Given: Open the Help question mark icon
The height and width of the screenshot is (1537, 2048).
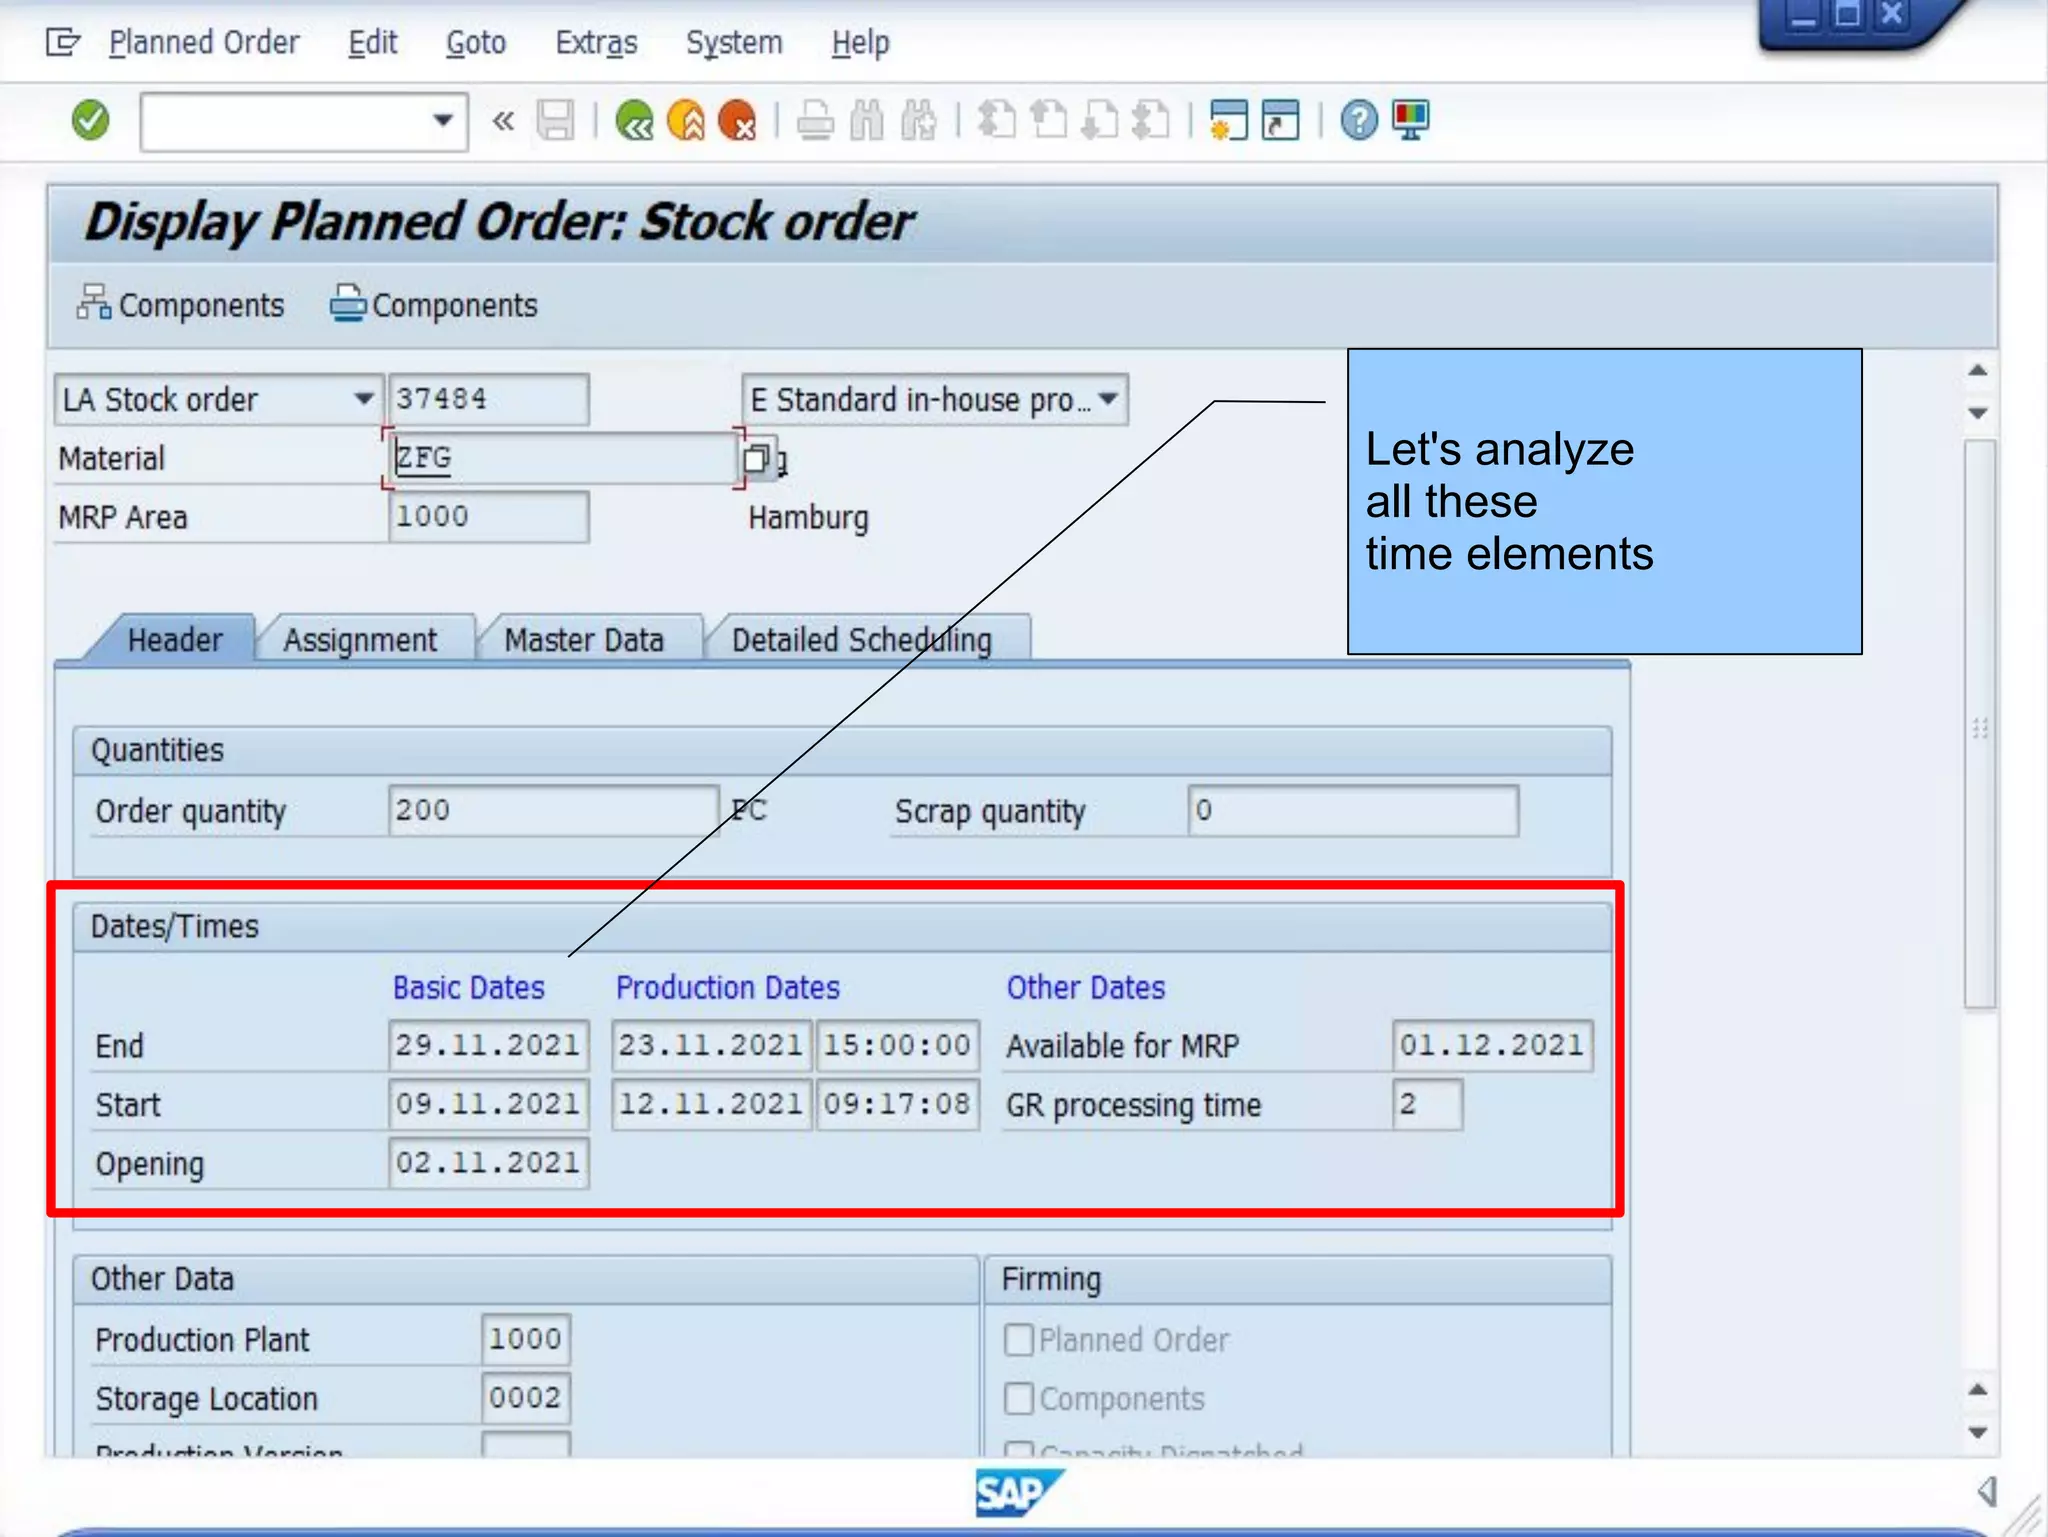Looking at the screenshot, I should tap(1358, 121).
